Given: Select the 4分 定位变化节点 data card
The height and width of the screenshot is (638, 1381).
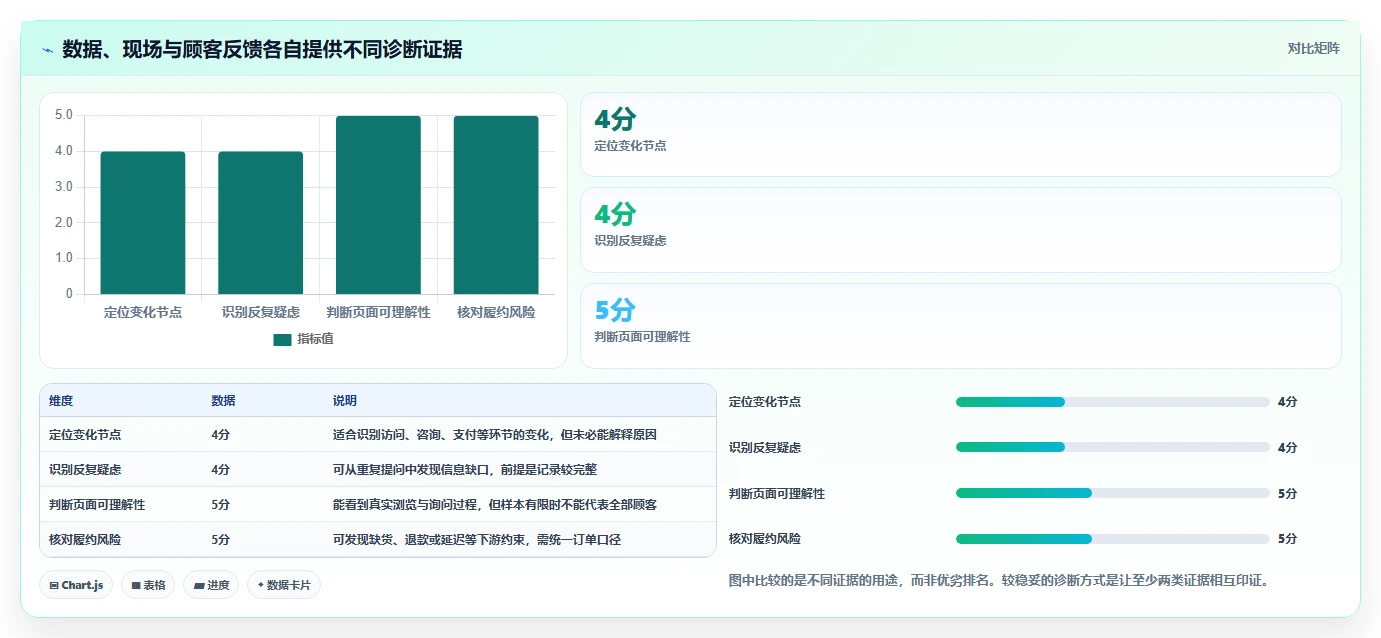Looking at the screenshot, I should (960, 135).
